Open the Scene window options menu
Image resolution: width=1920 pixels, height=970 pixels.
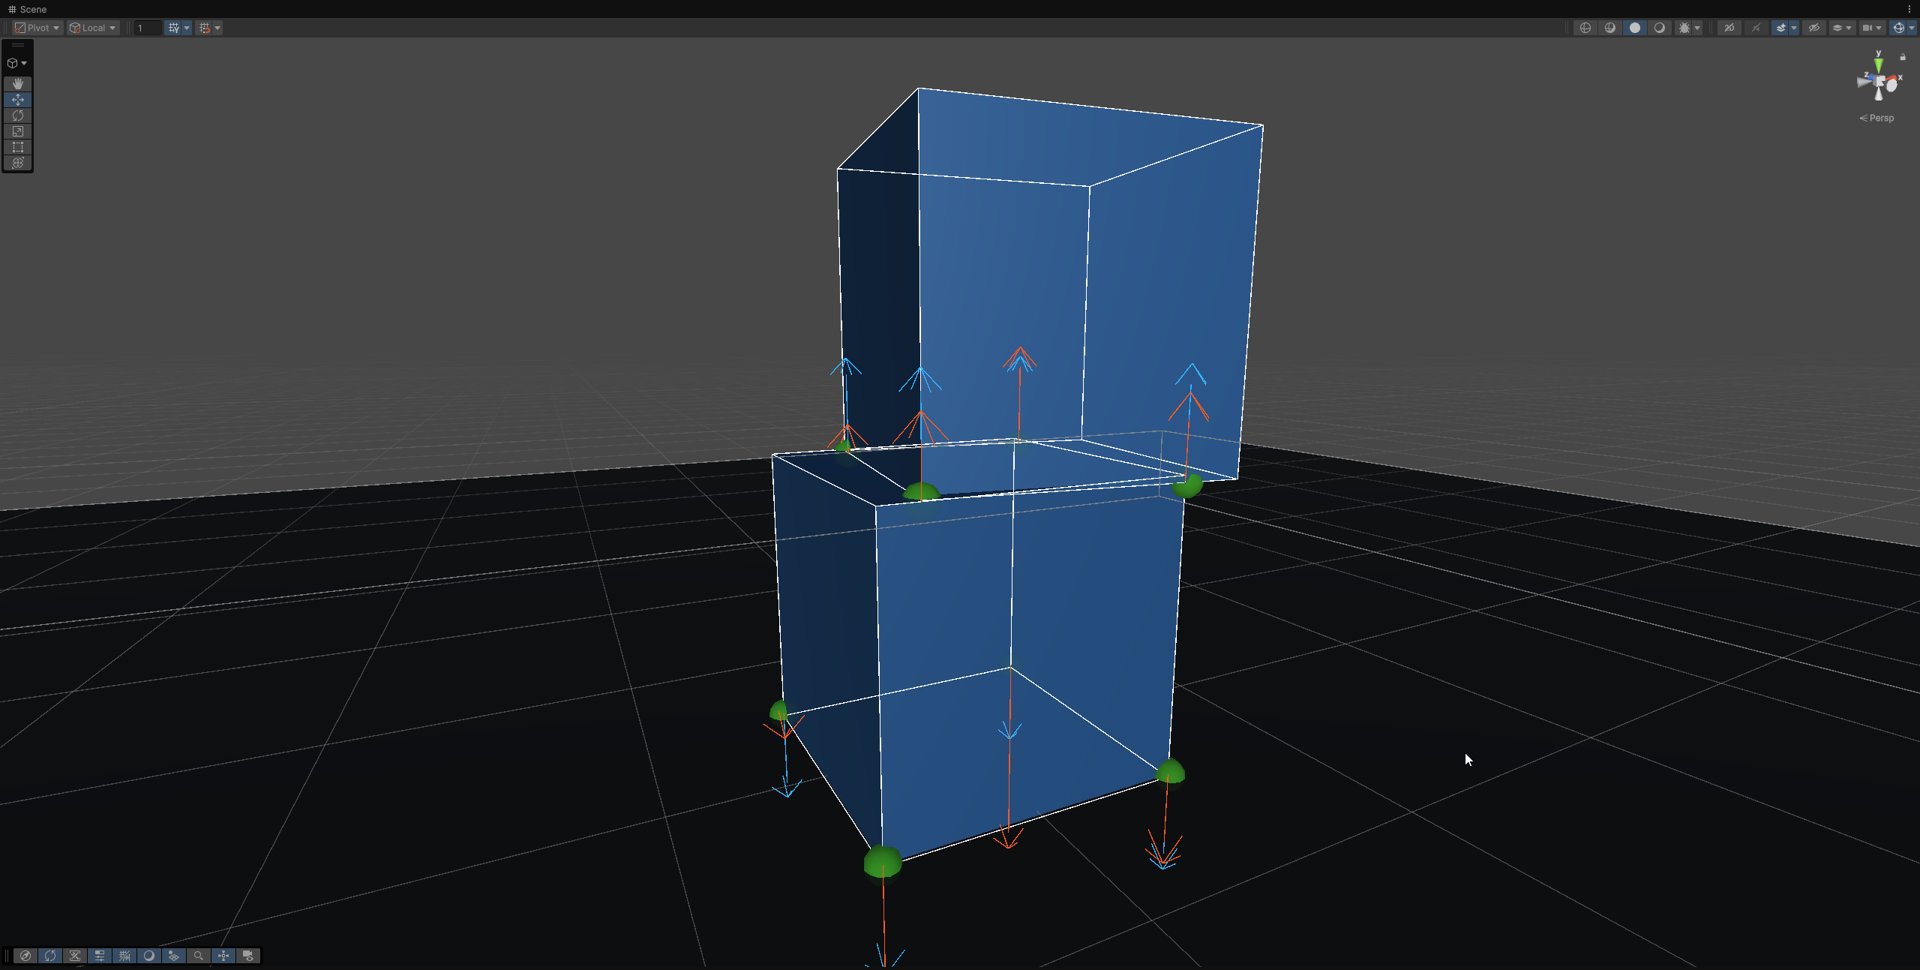tap(1909, 9)
